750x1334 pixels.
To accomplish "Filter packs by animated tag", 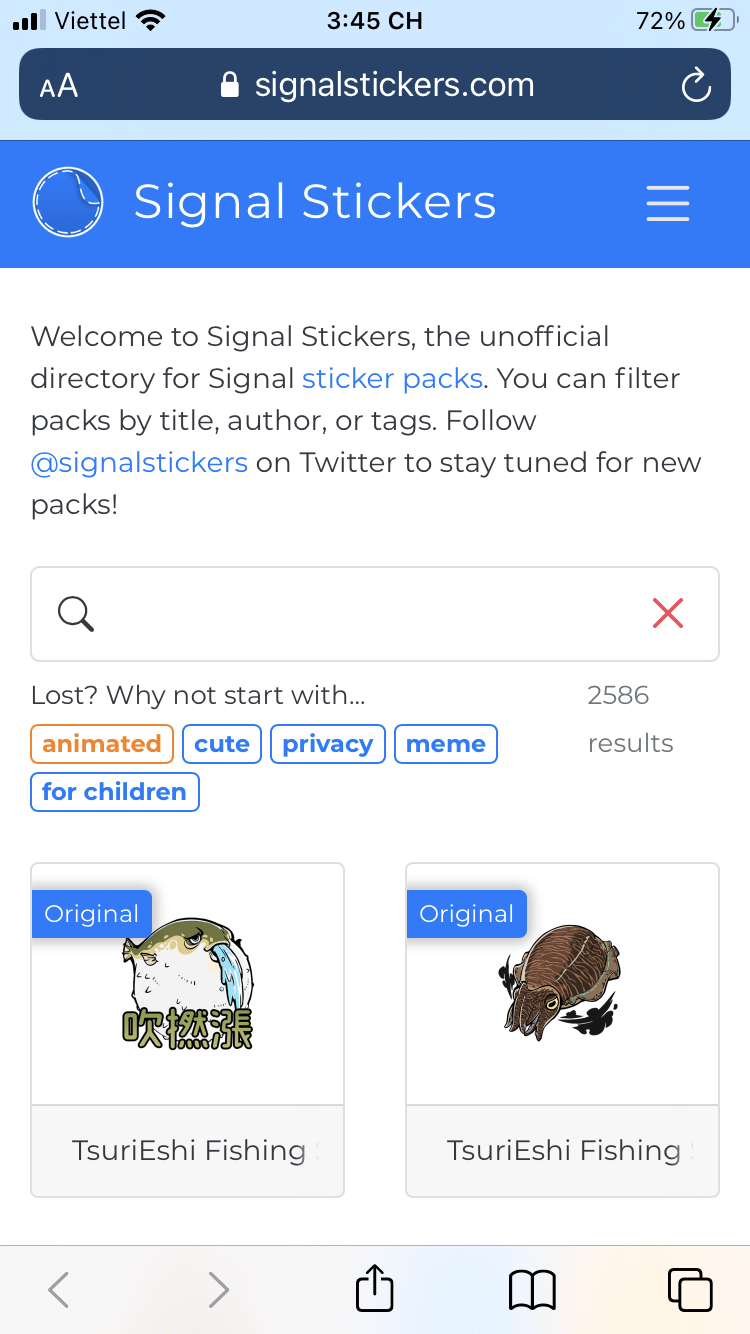I will [x=102, y=744].
